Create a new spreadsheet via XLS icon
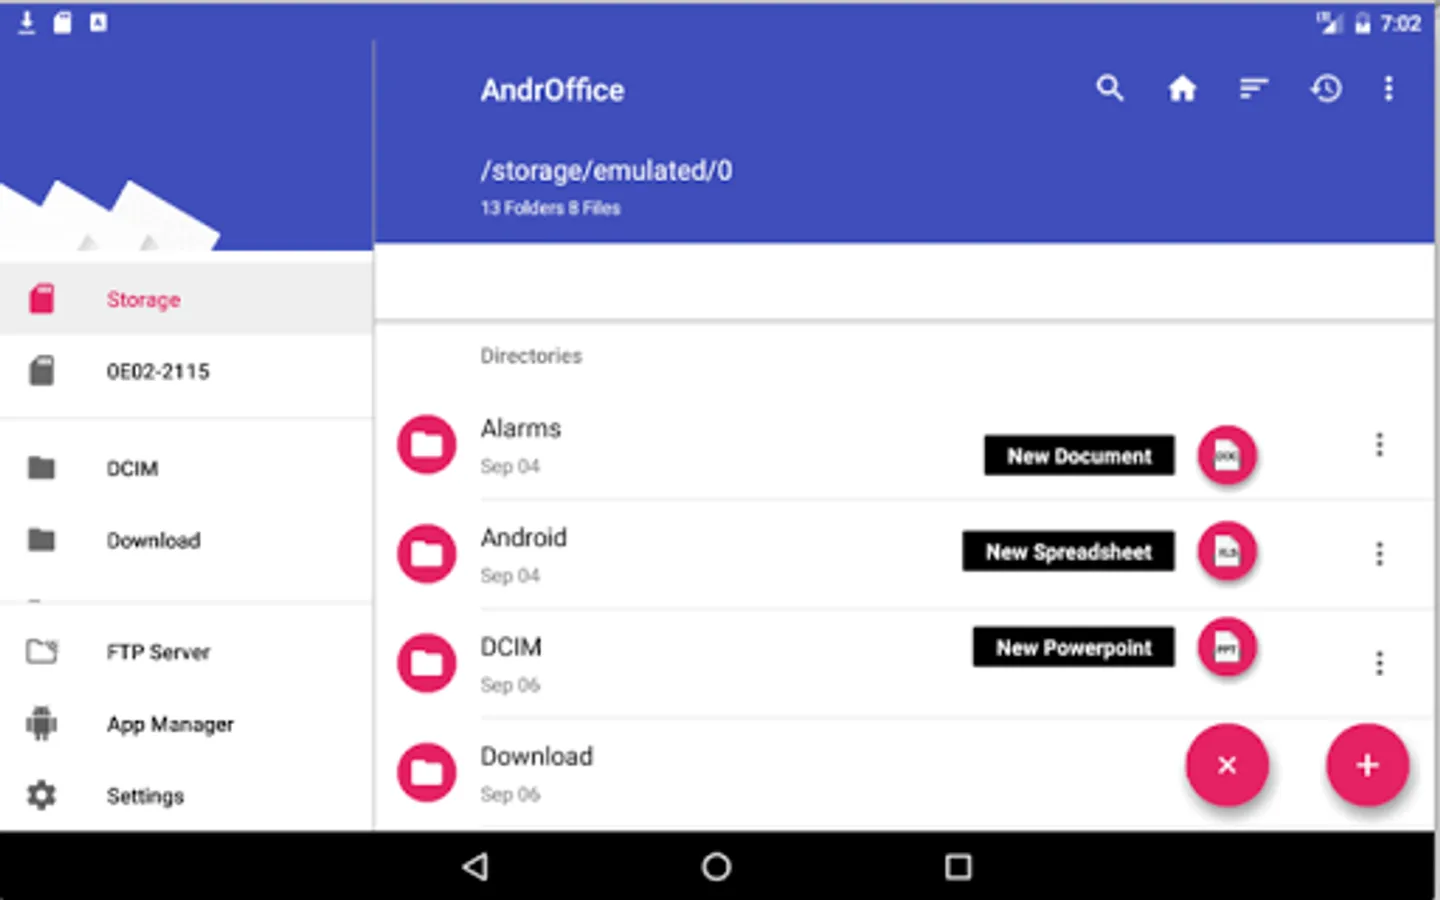The width and height of the screenshot is (1440, 900). click(x=1227, y=552)
